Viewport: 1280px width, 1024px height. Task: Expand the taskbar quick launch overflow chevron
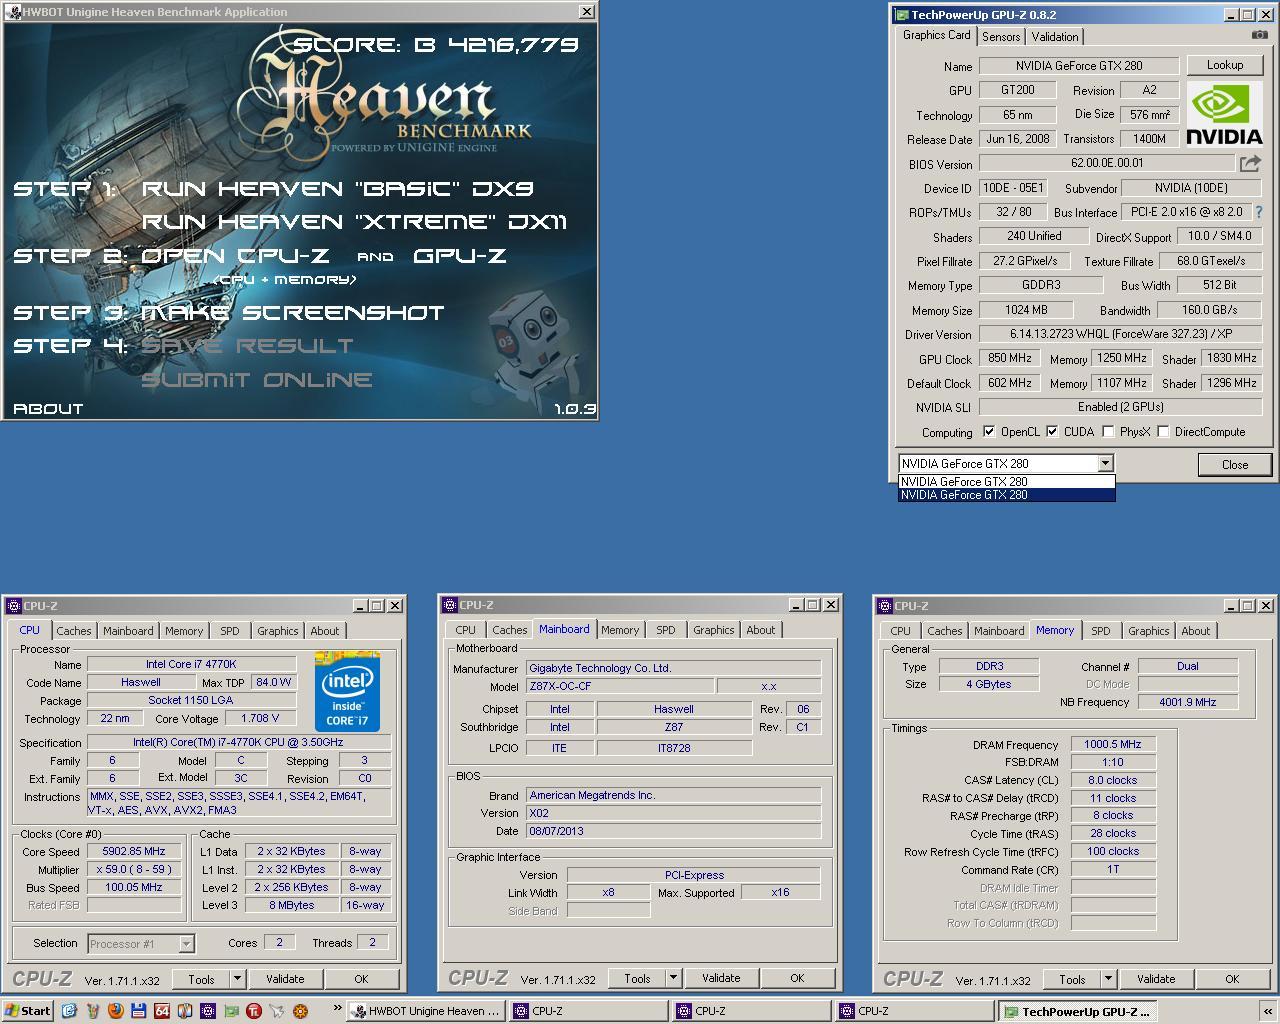337,1009
